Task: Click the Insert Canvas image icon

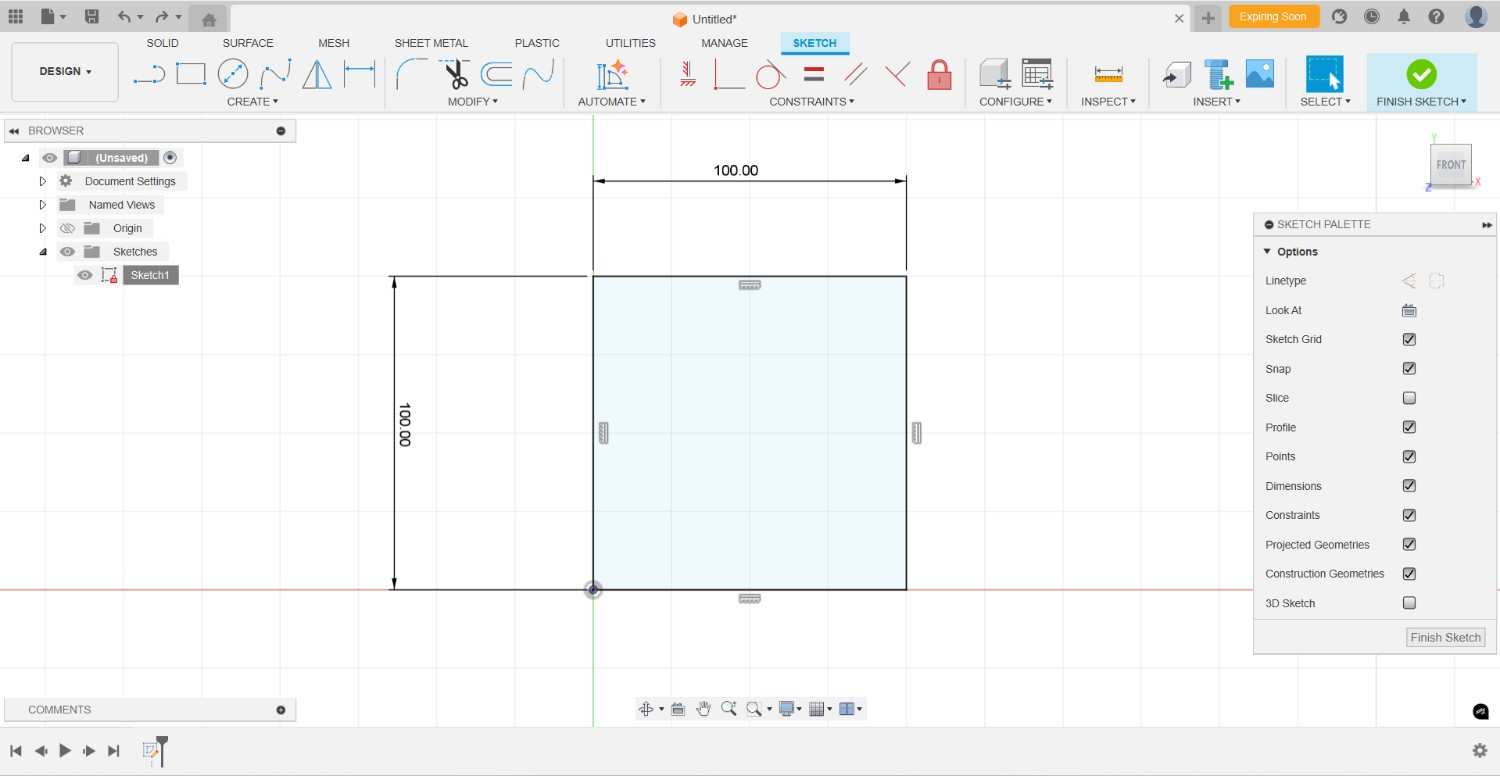Action: tap(1260, 74)
